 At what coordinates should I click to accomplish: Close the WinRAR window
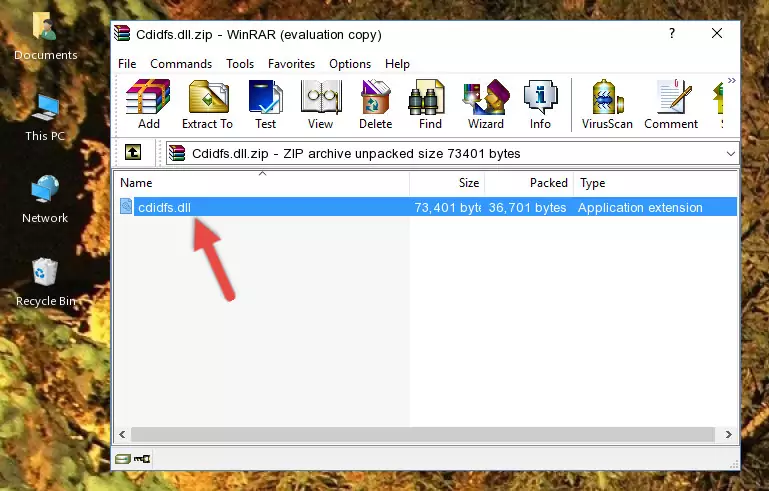(x=717, y=33)
